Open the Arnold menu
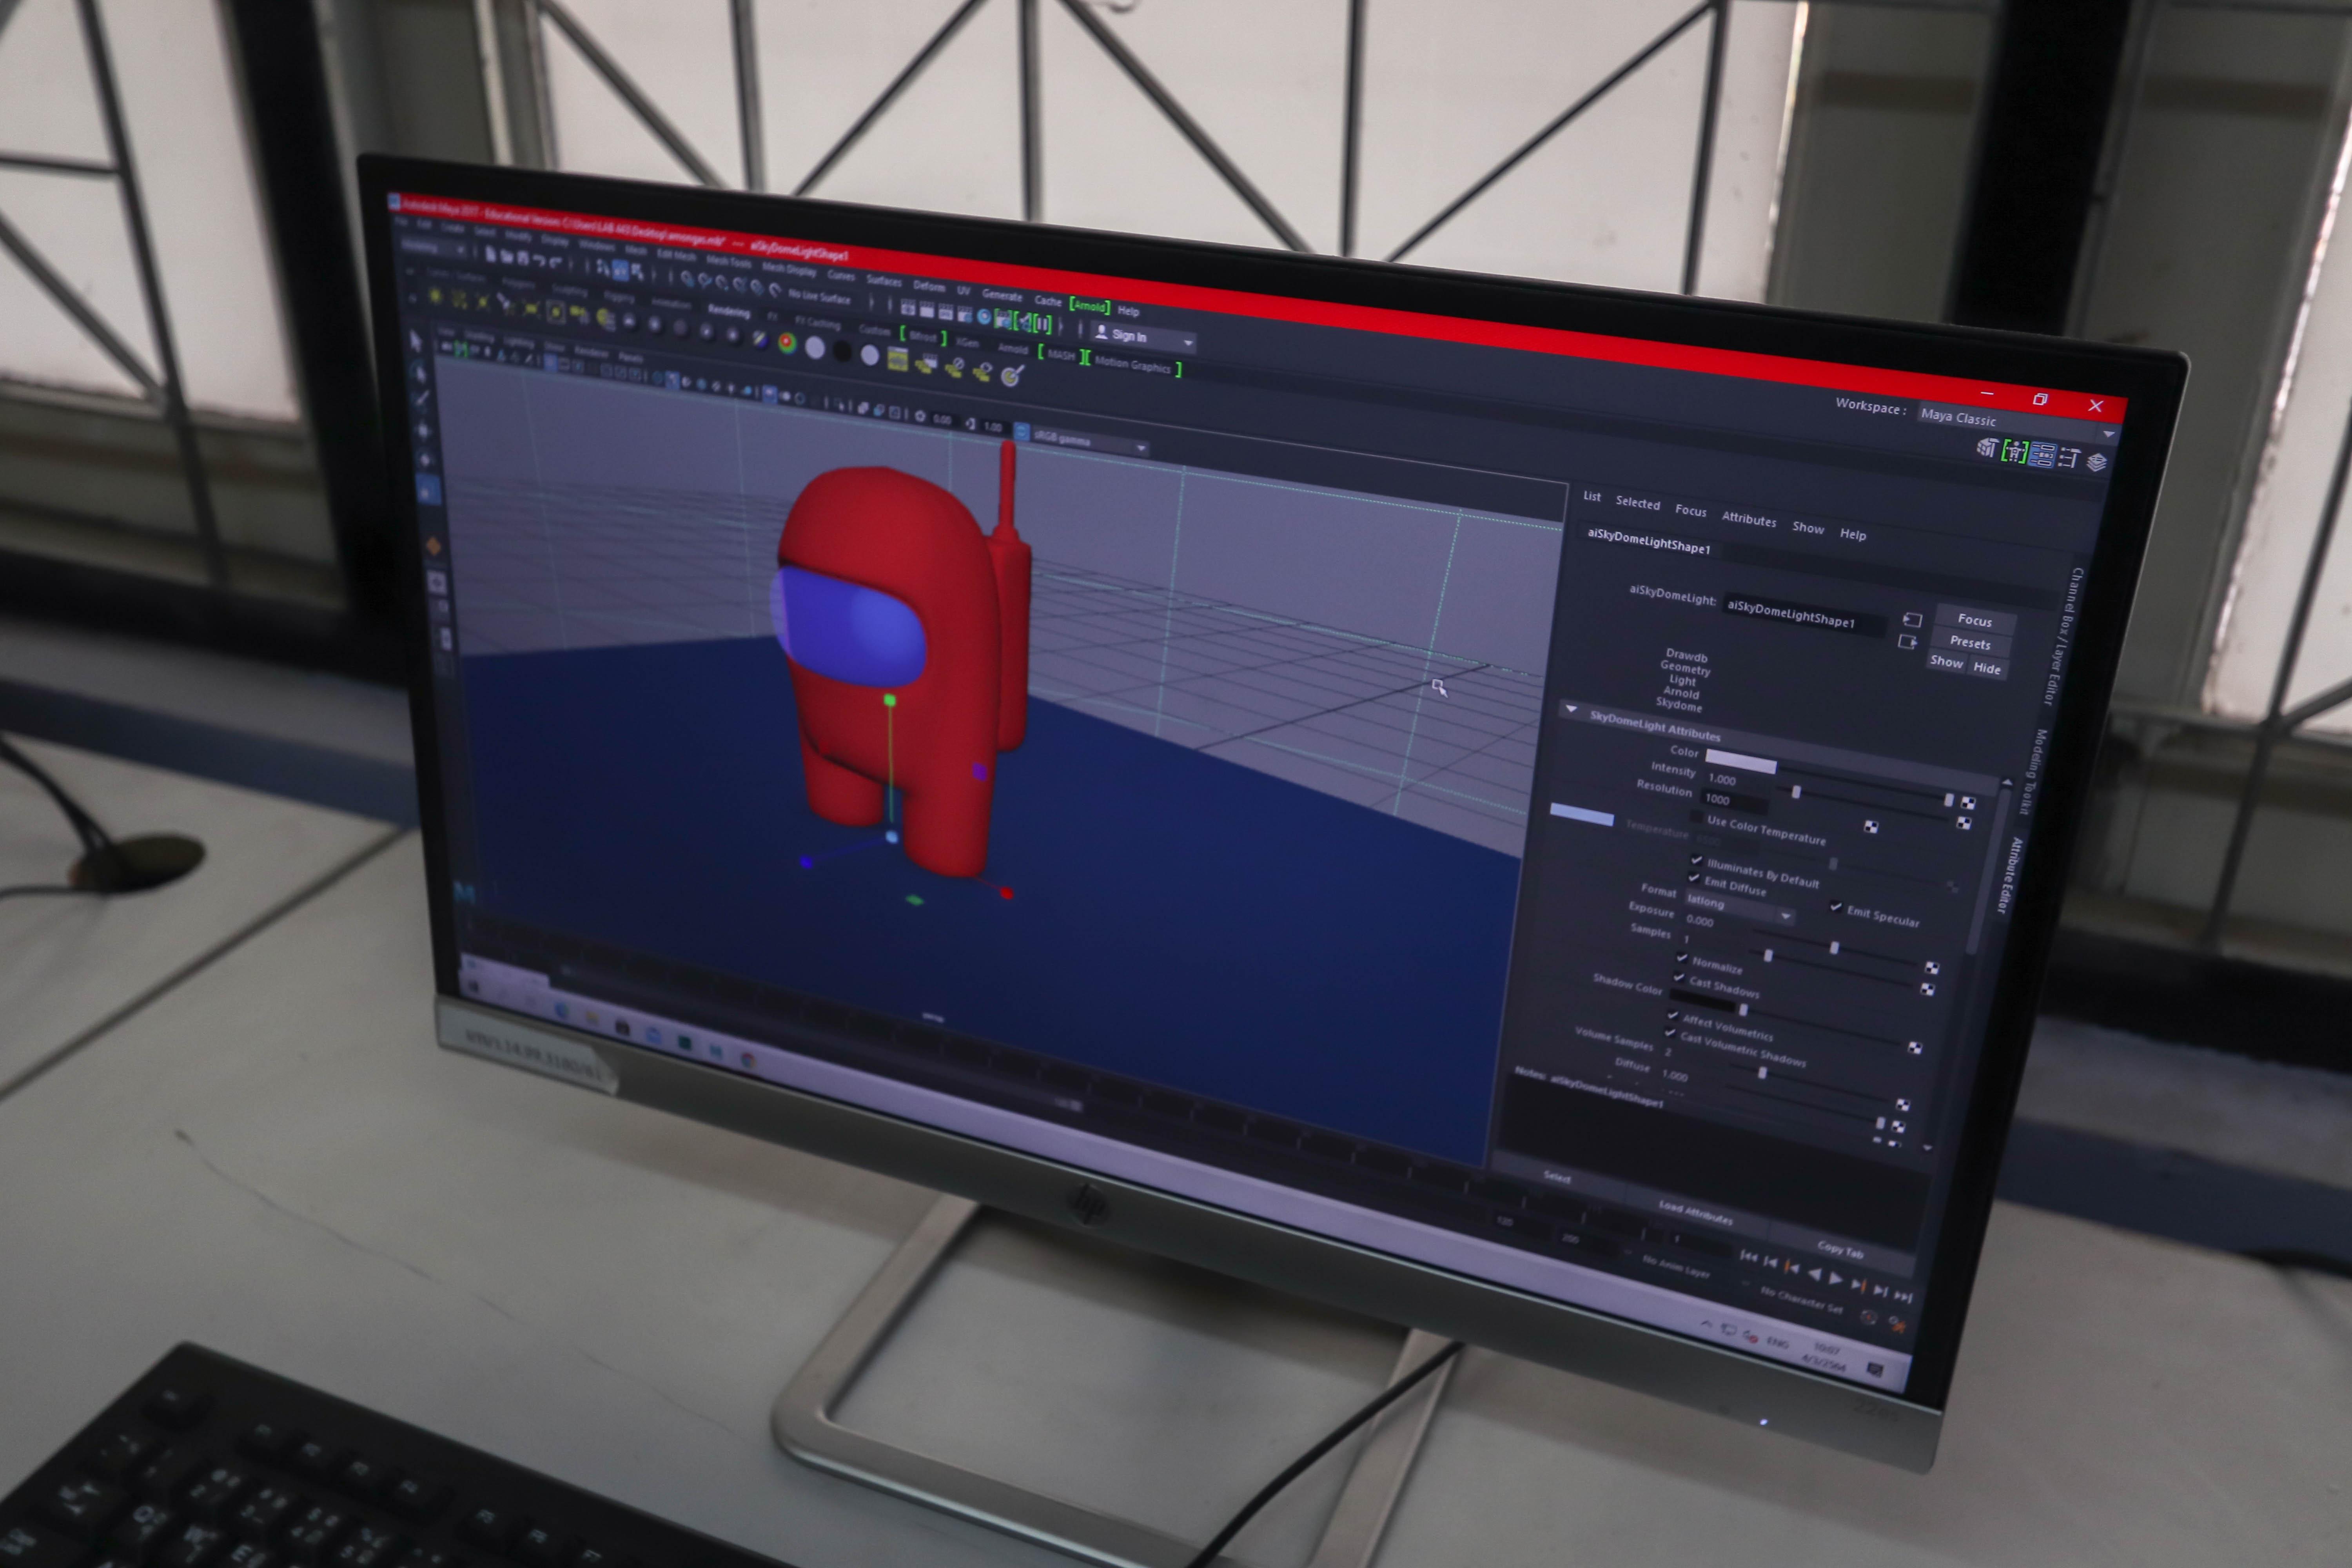This screenshot has width=2352, height=1568. click(x=1090, y=306)
